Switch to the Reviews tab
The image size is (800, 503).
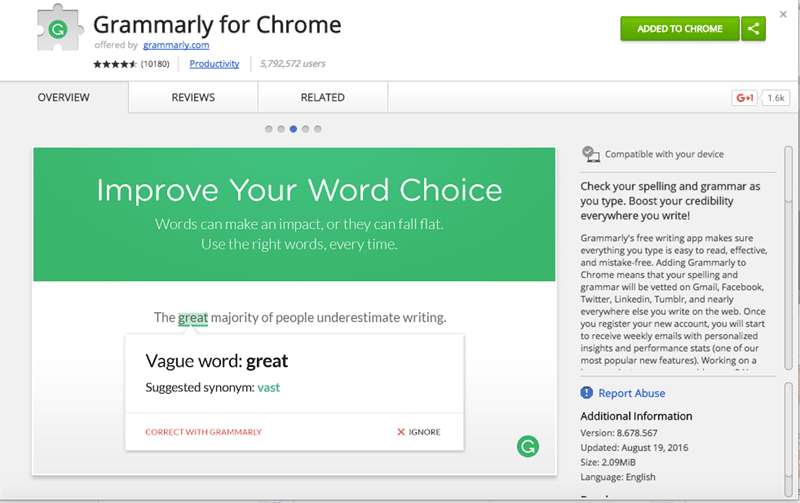(x=193, y=97)
